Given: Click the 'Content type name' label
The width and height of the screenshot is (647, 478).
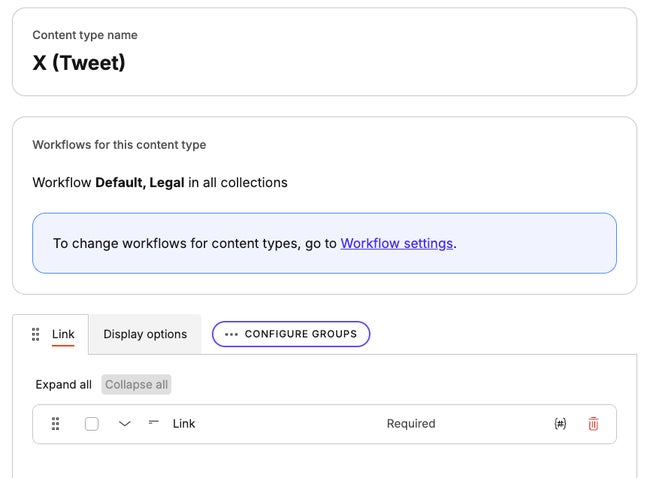Looking at the screenshot, I should (x=85, y=35).
